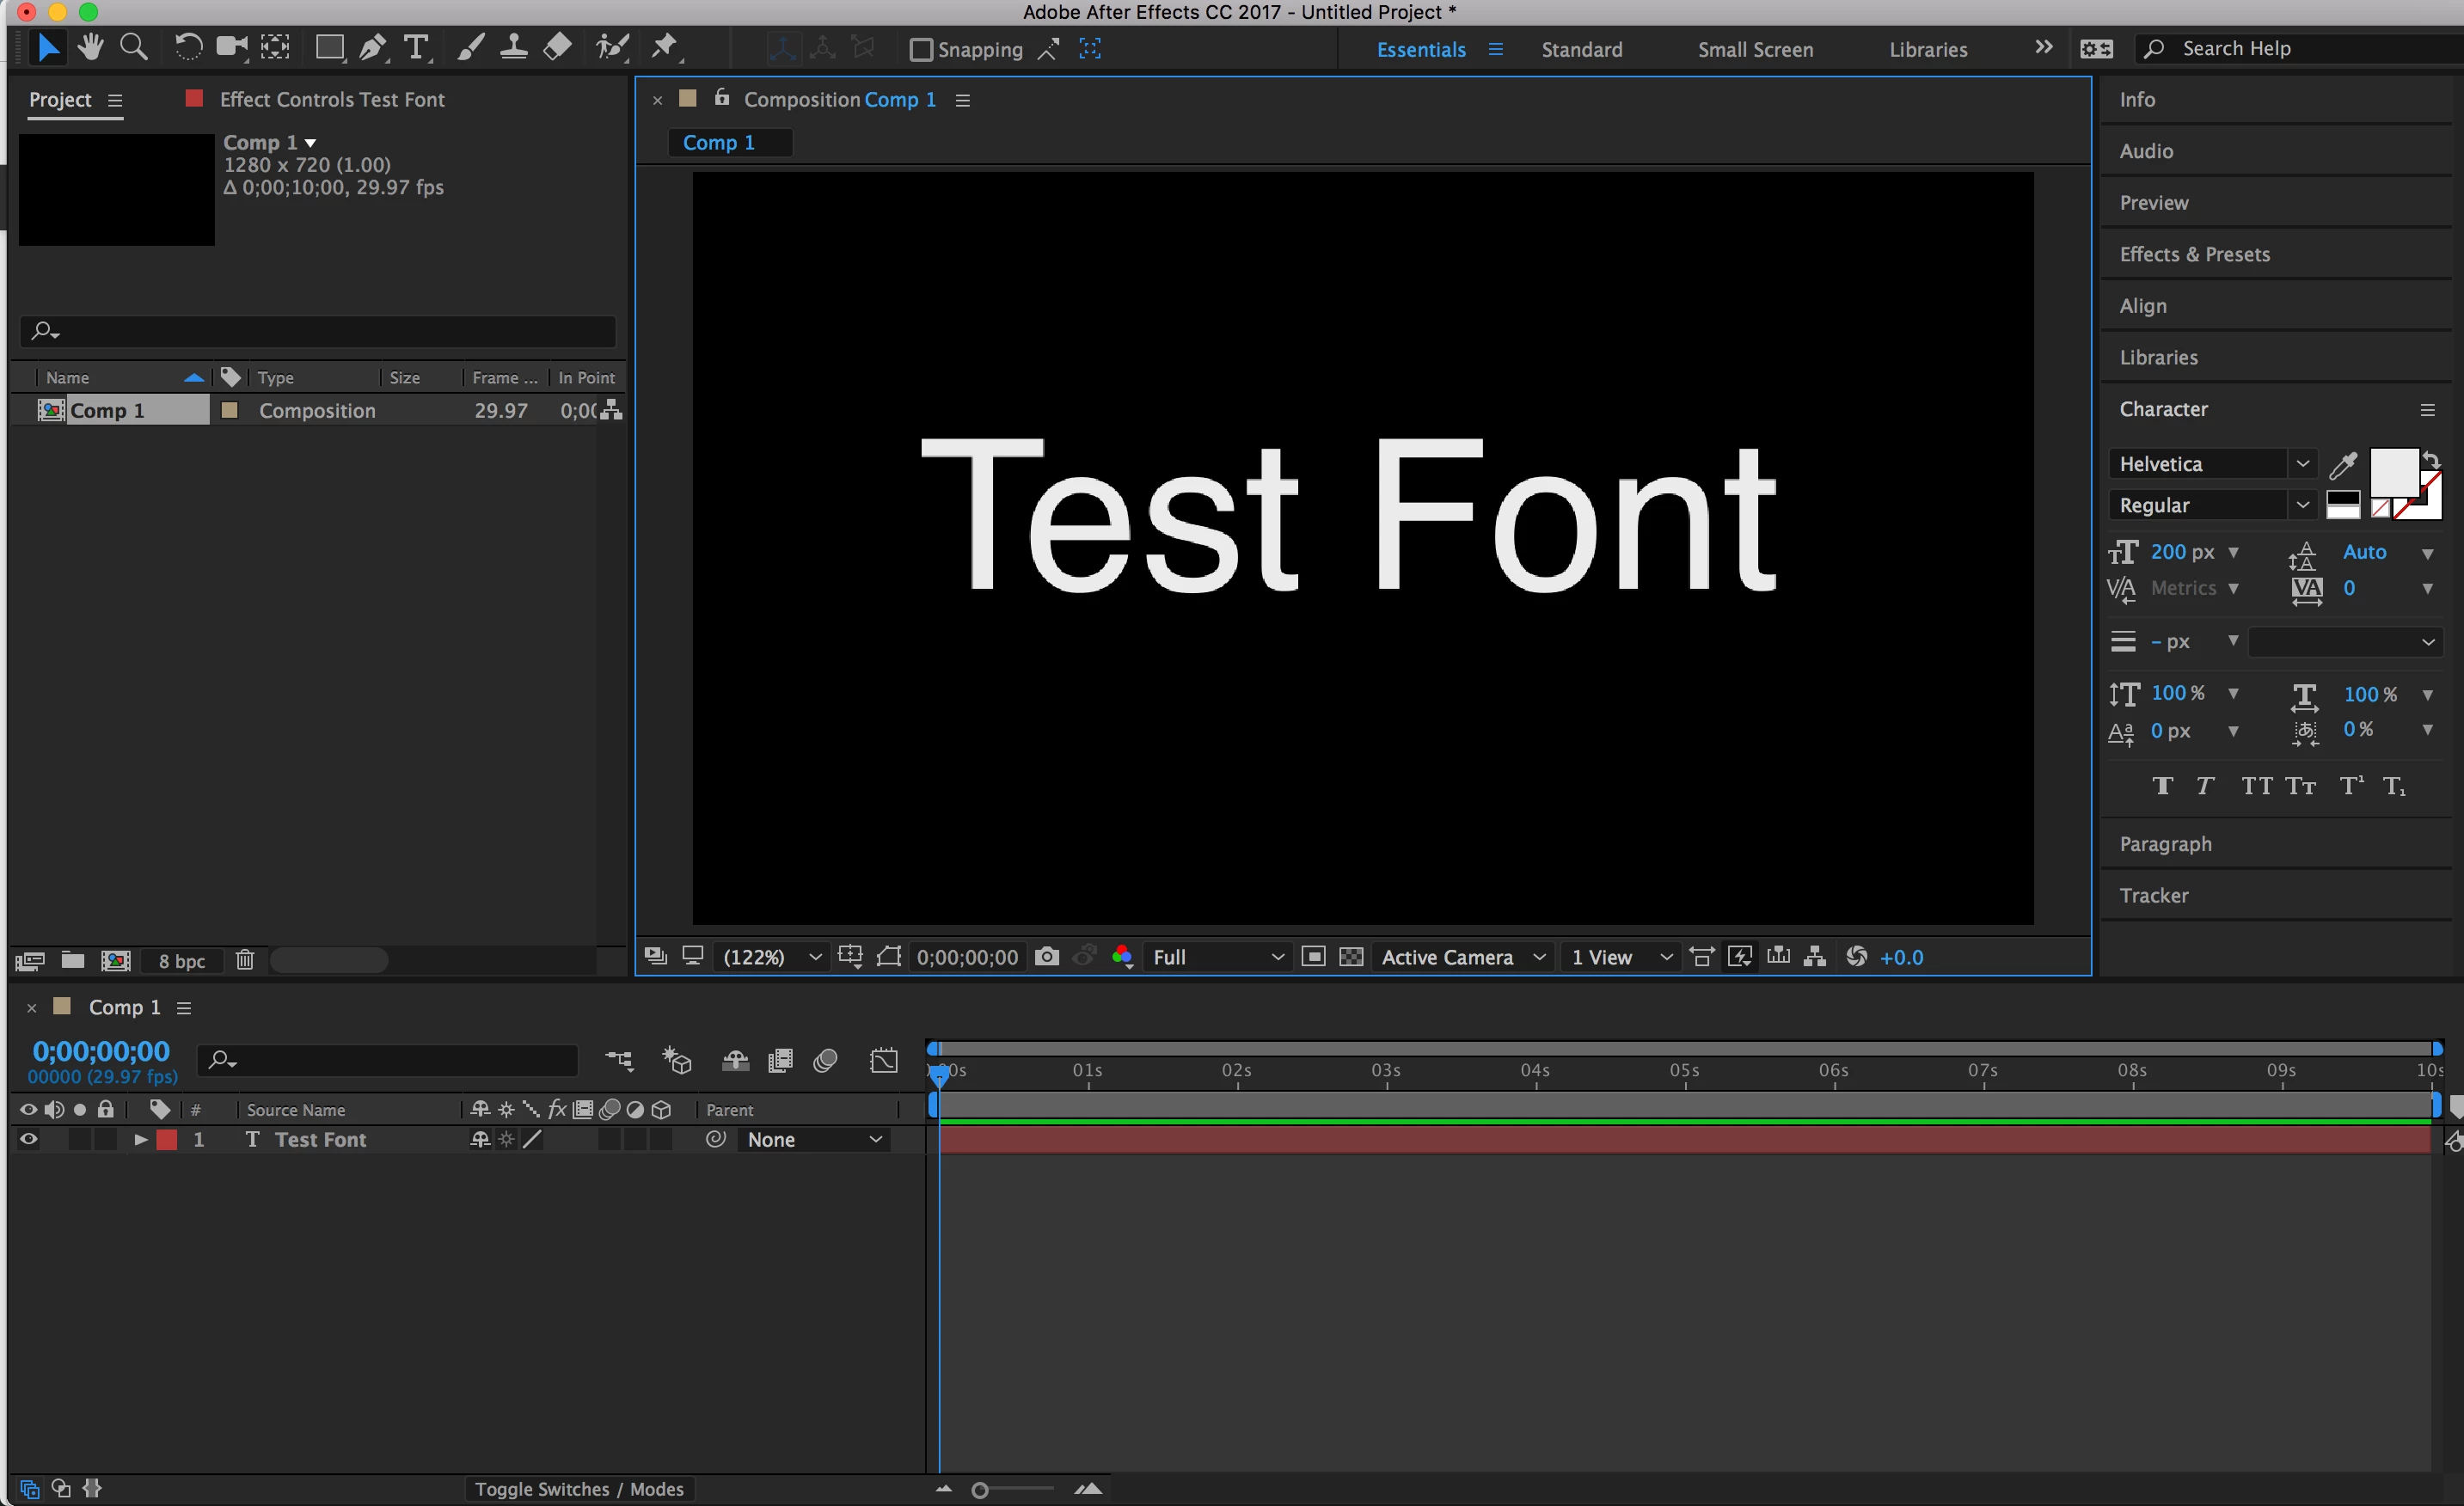Enable the Snapping checkbox
Image resolution: width=2464 pixels, height=1506 pixels.
[x=920, y=49]
